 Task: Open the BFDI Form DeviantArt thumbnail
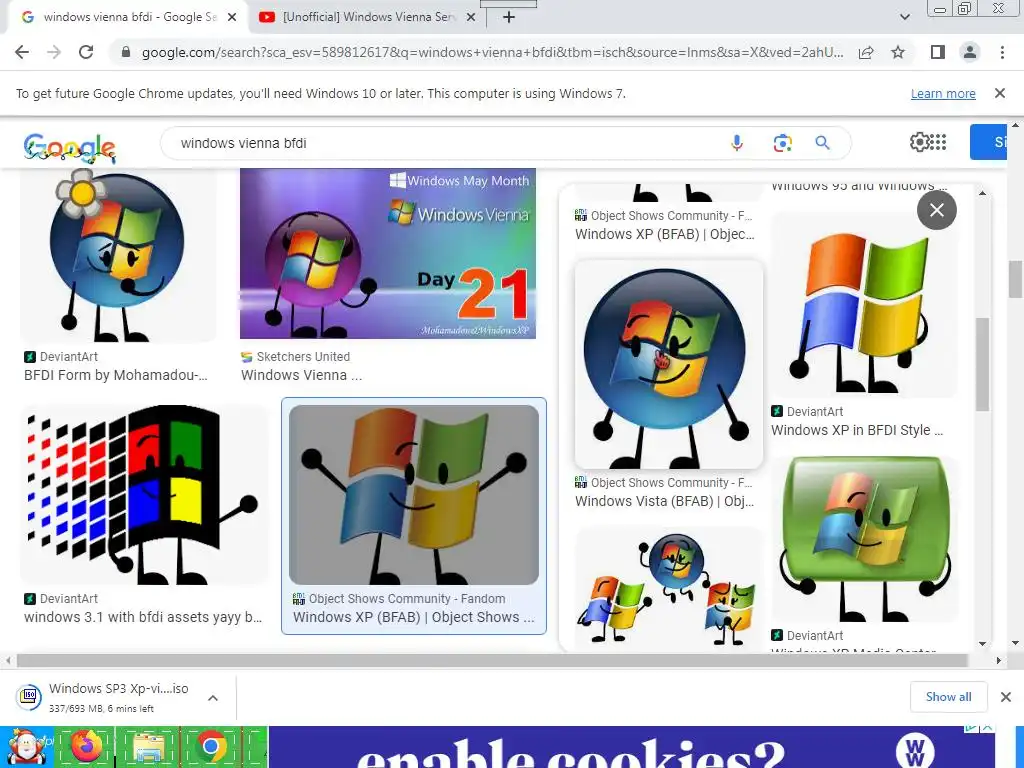(x=118, y=255)
